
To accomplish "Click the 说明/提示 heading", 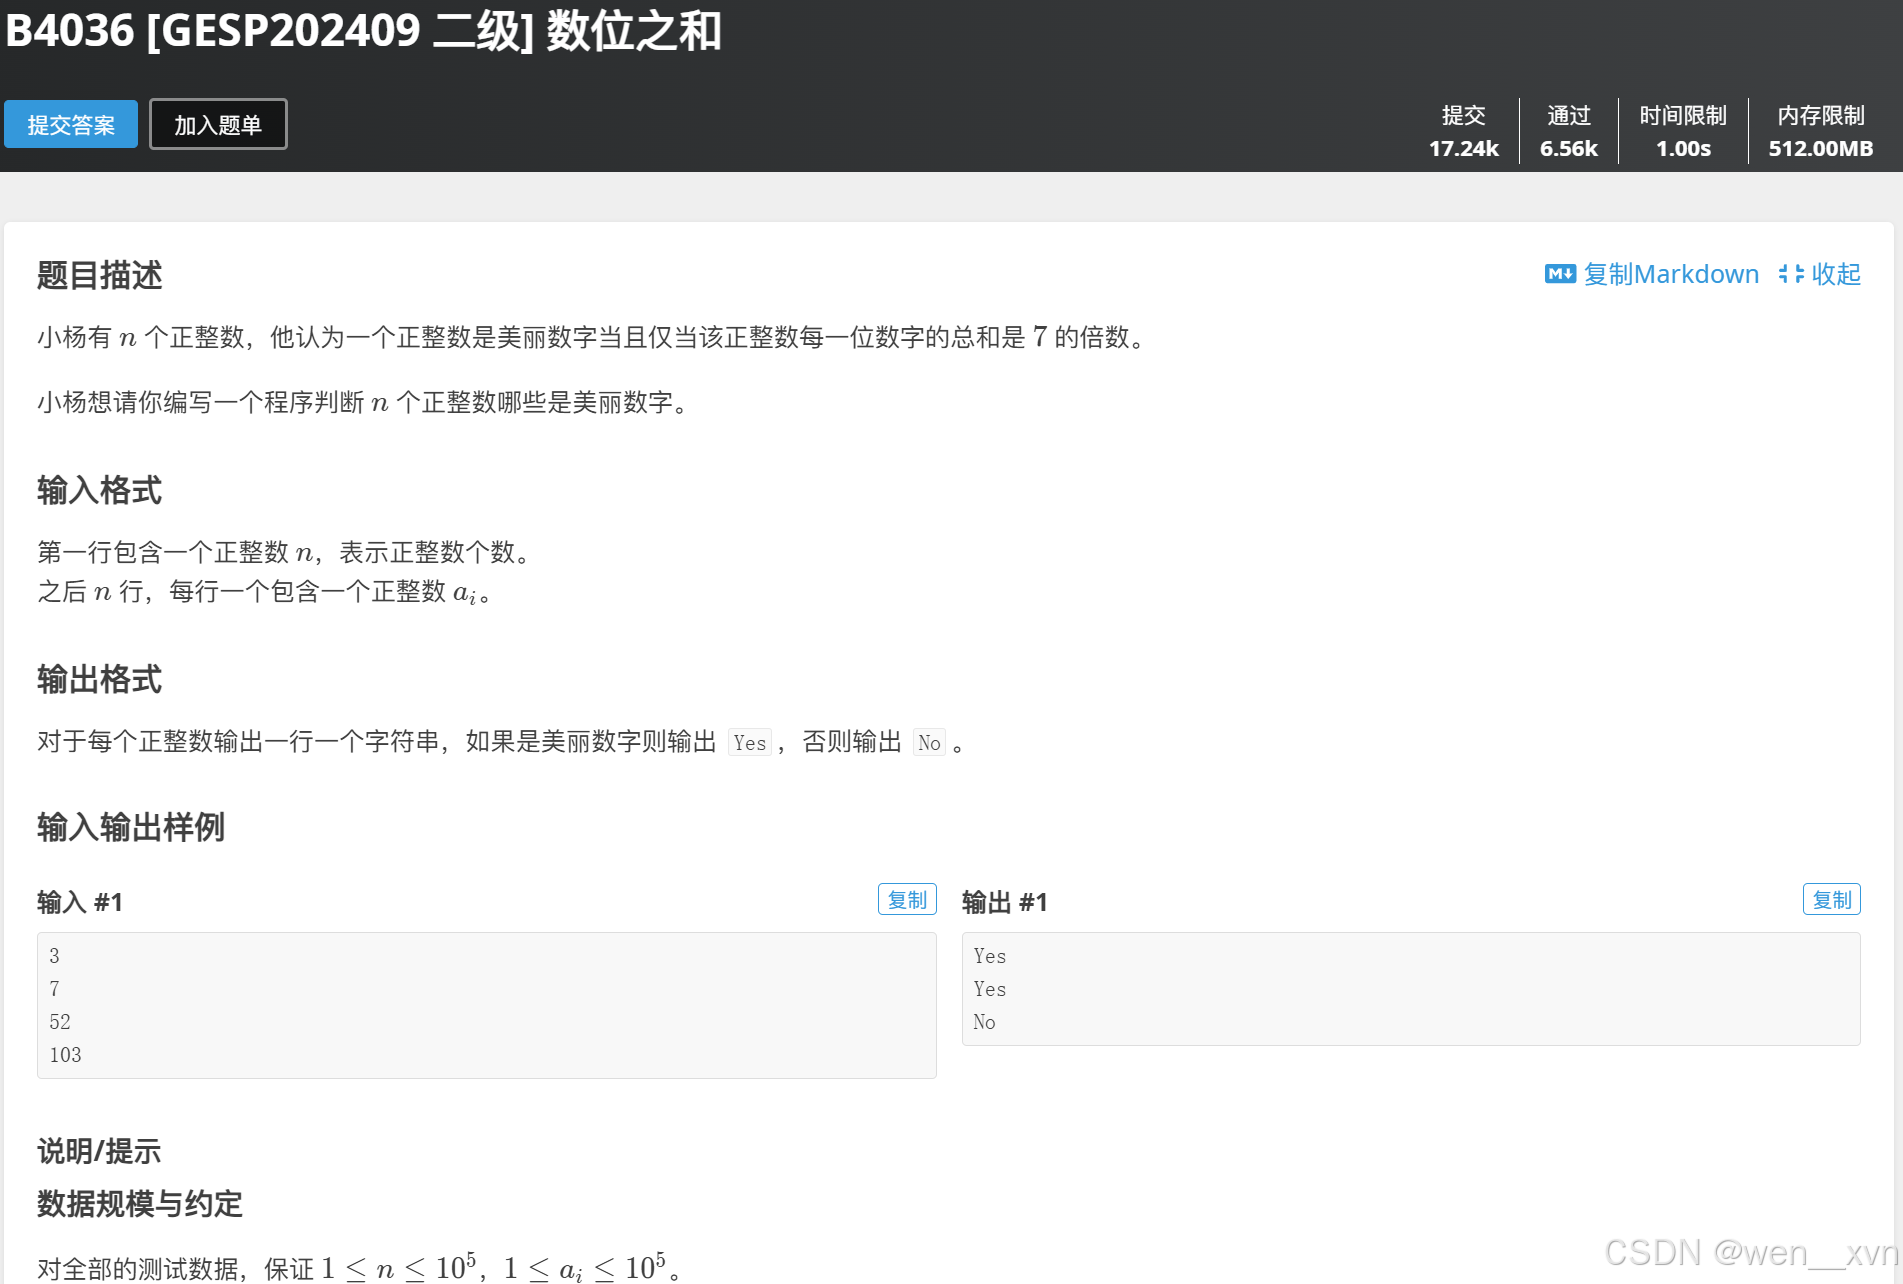I will pos(99,1151).
